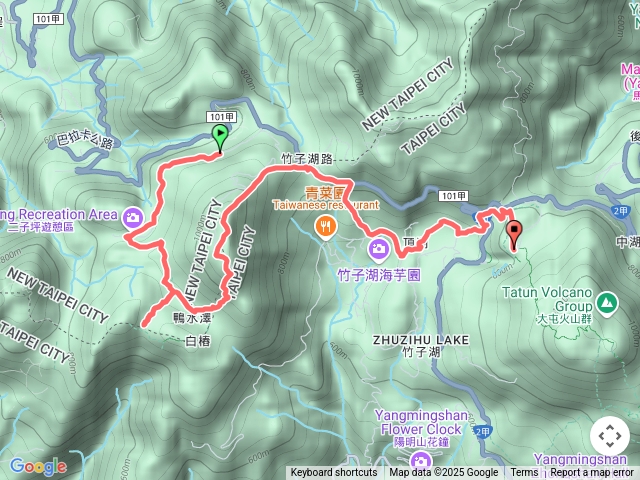Open the Terms link
This screenshot has width=640, height=480.
(x=524, y=473)
